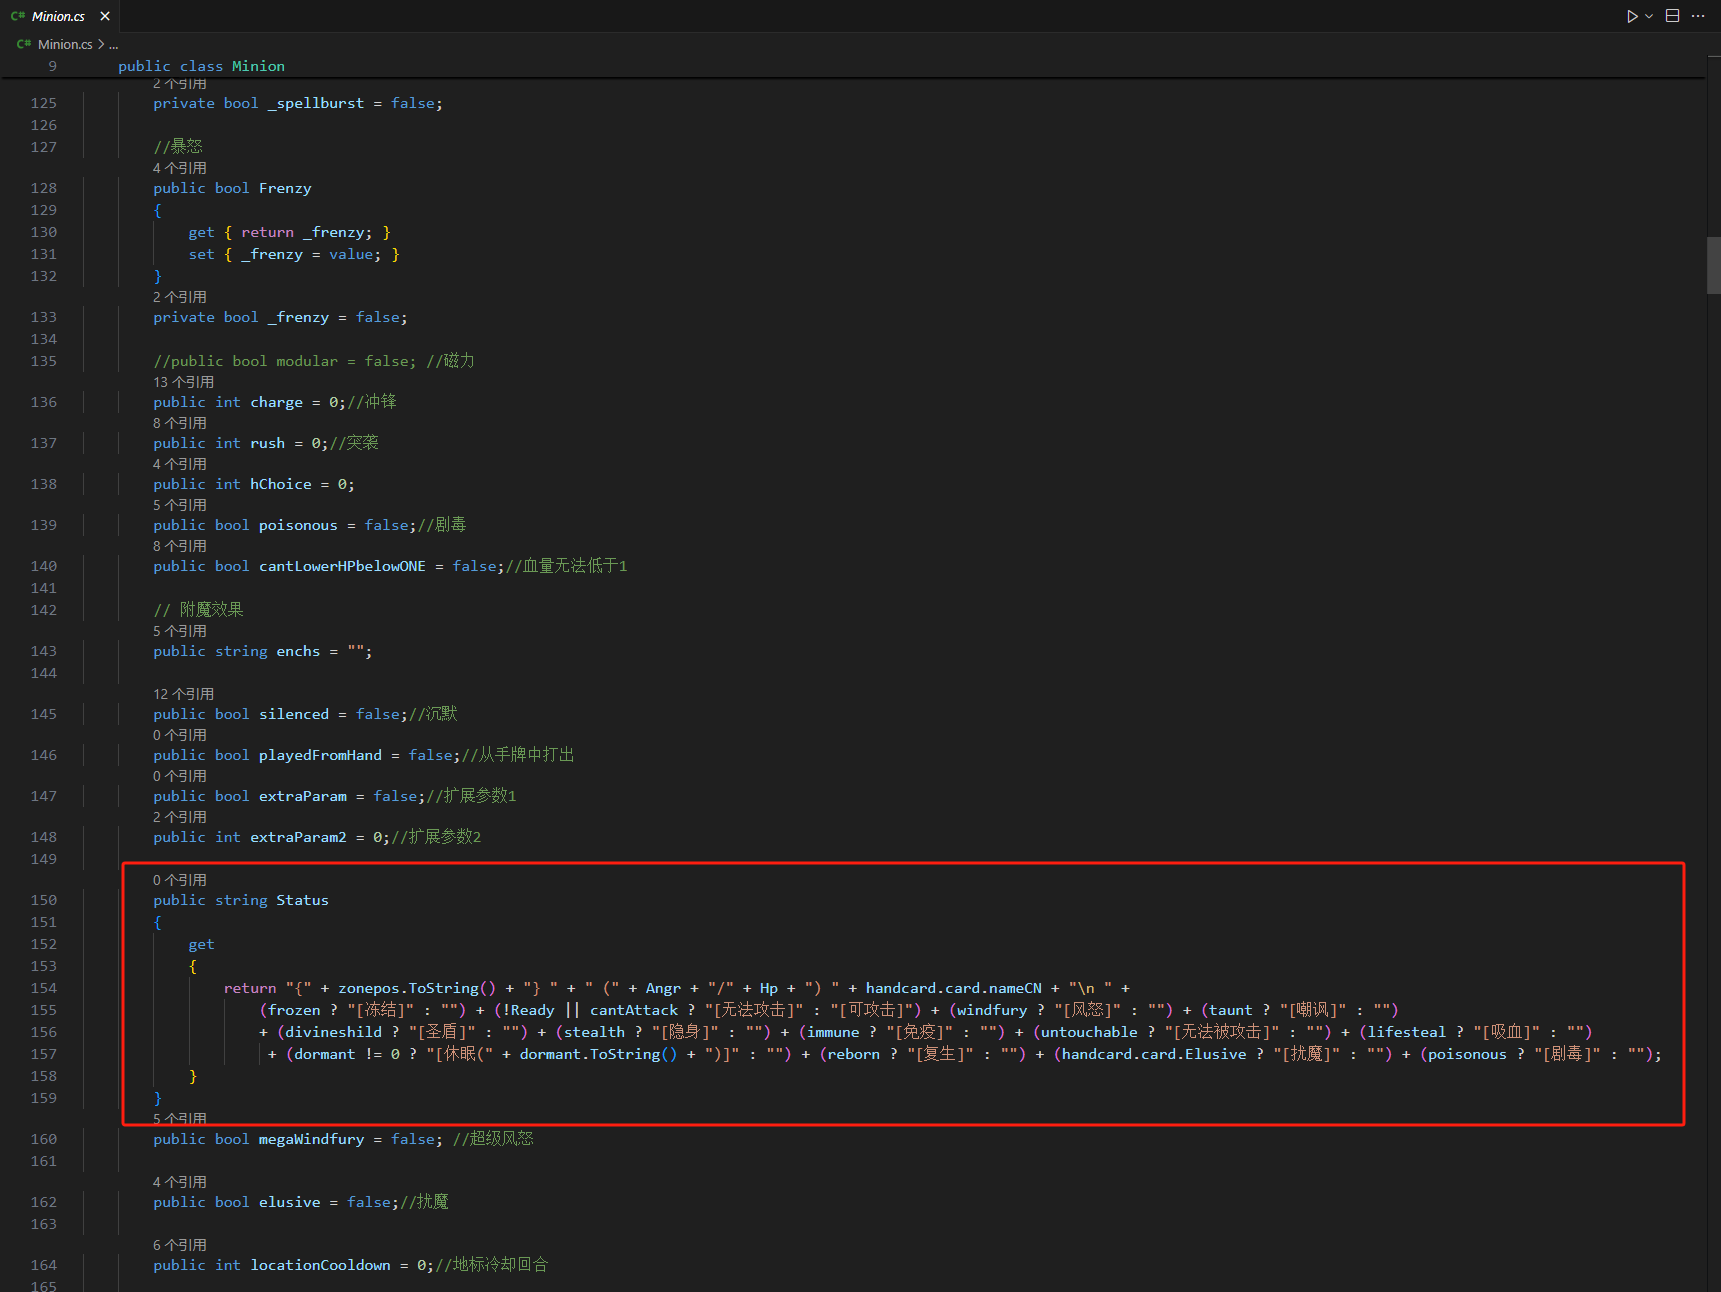Show references CodeLens above hChoice field

click(x=180, y=464)
